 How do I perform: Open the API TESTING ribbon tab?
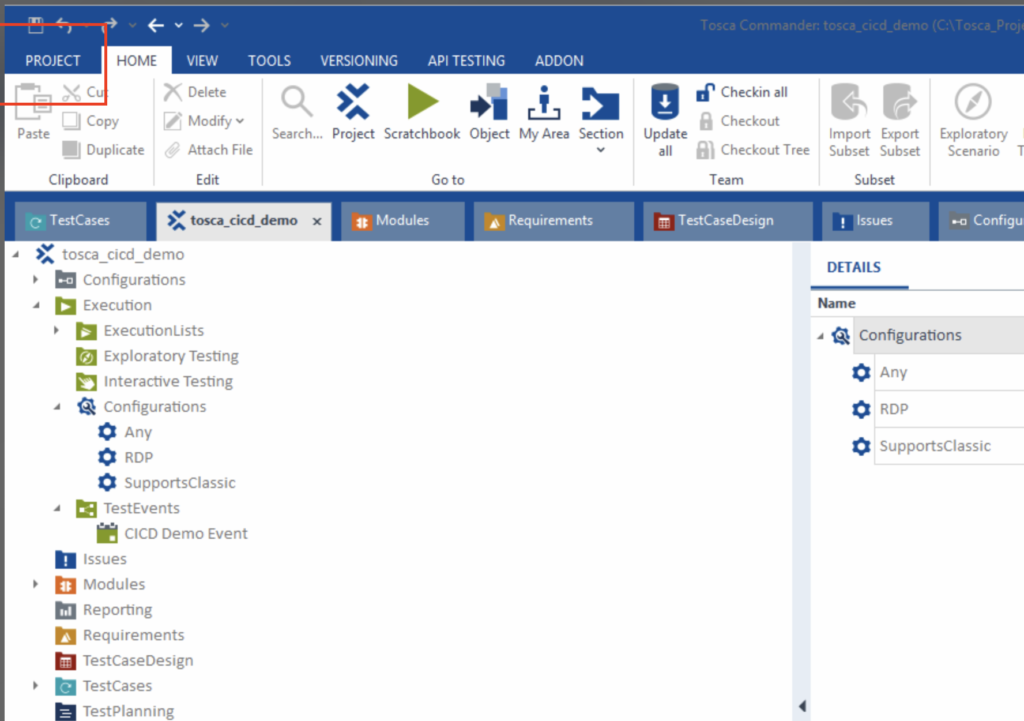click(x=466, y=61)
